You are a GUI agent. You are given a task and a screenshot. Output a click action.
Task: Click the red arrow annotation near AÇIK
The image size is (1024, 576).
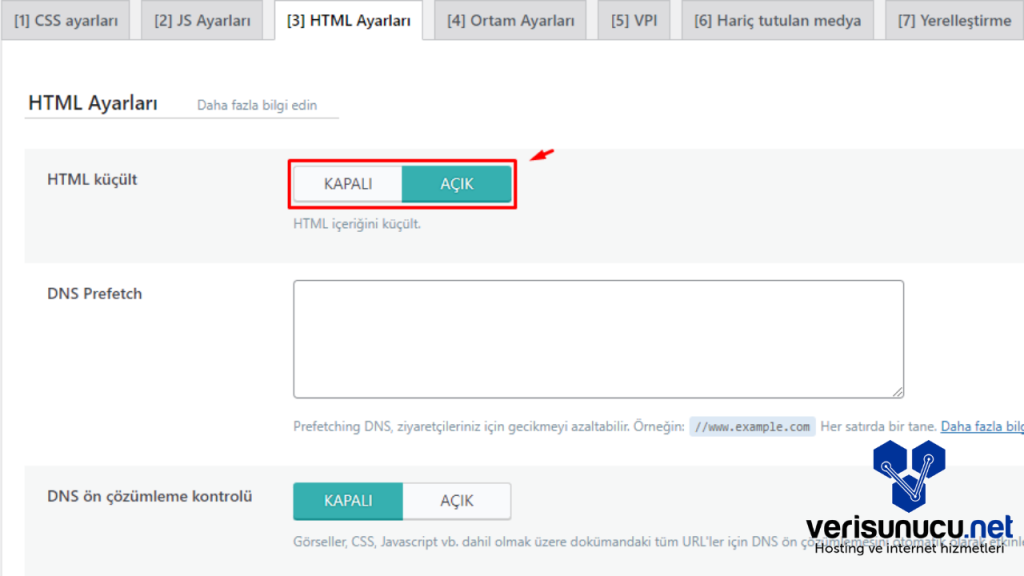pos(541,155)
